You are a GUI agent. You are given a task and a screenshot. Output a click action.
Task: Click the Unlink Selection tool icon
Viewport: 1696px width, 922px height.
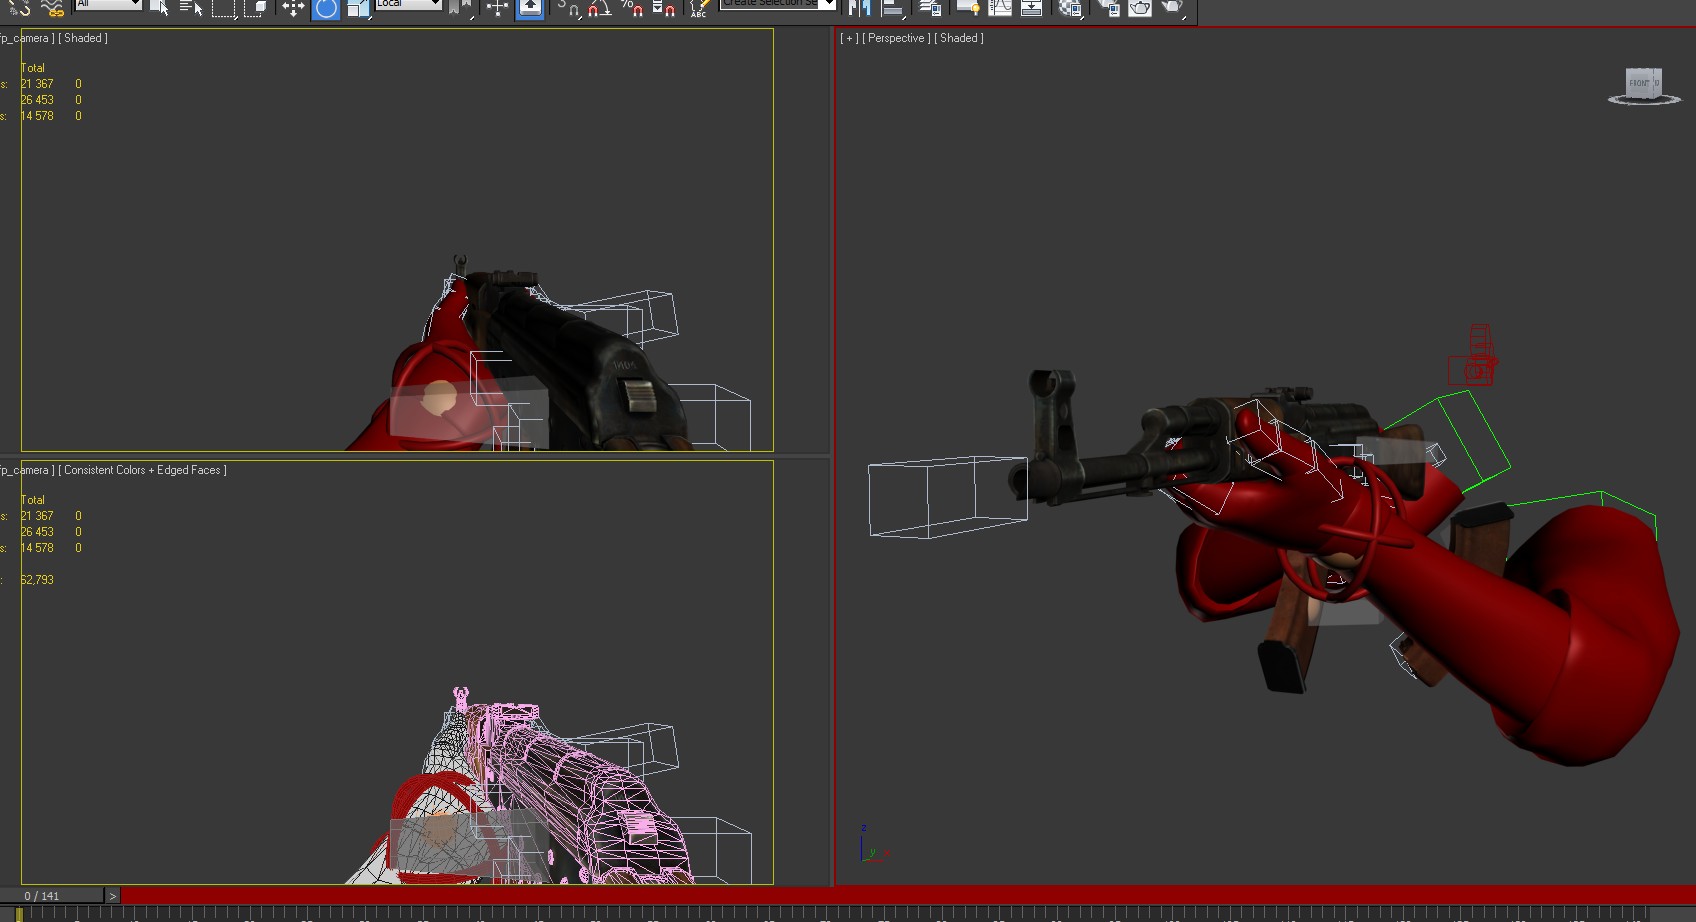(x=20, y=8)
